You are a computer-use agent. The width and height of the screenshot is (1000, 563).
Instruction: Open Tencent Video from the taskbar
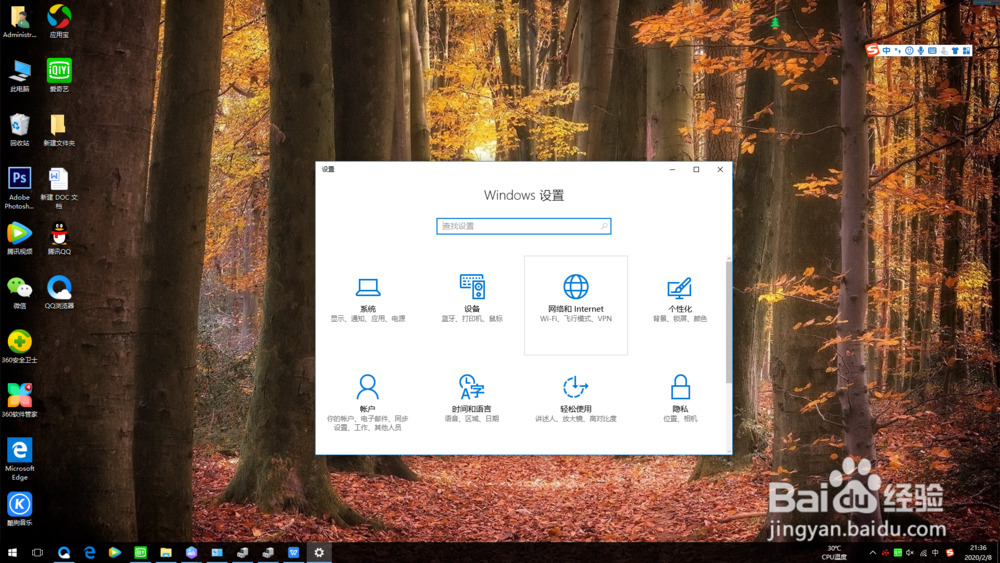click(x=115, y=553)
